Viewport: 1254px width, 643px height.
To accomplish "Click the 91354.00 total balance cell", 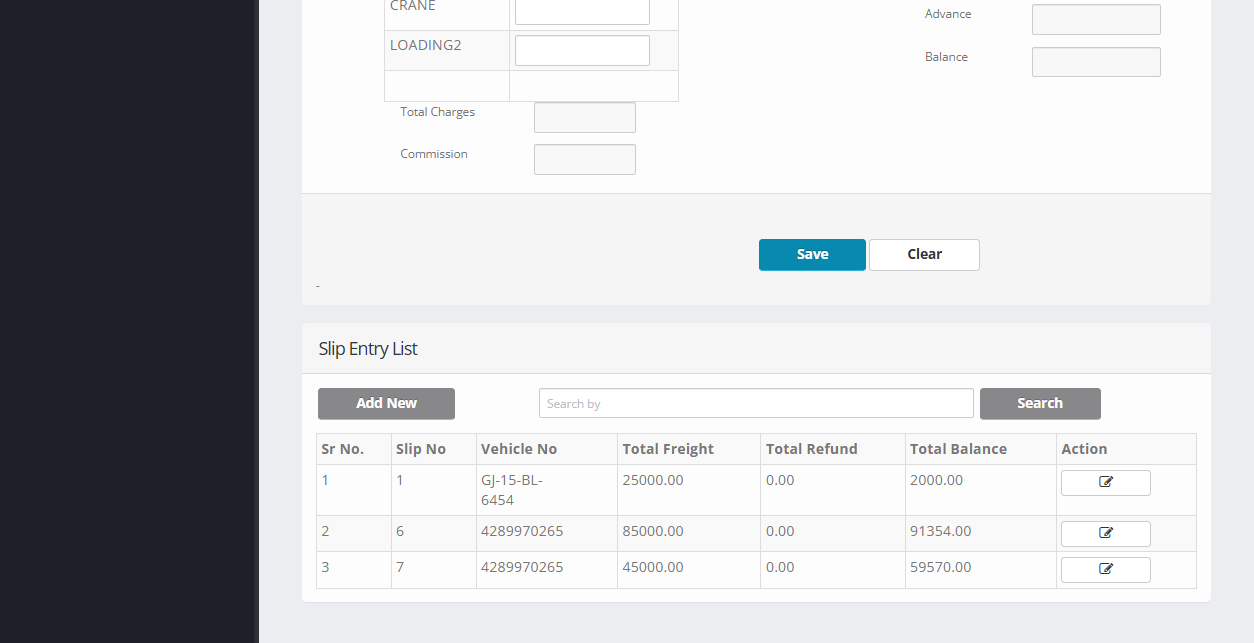I will (940, 532).
